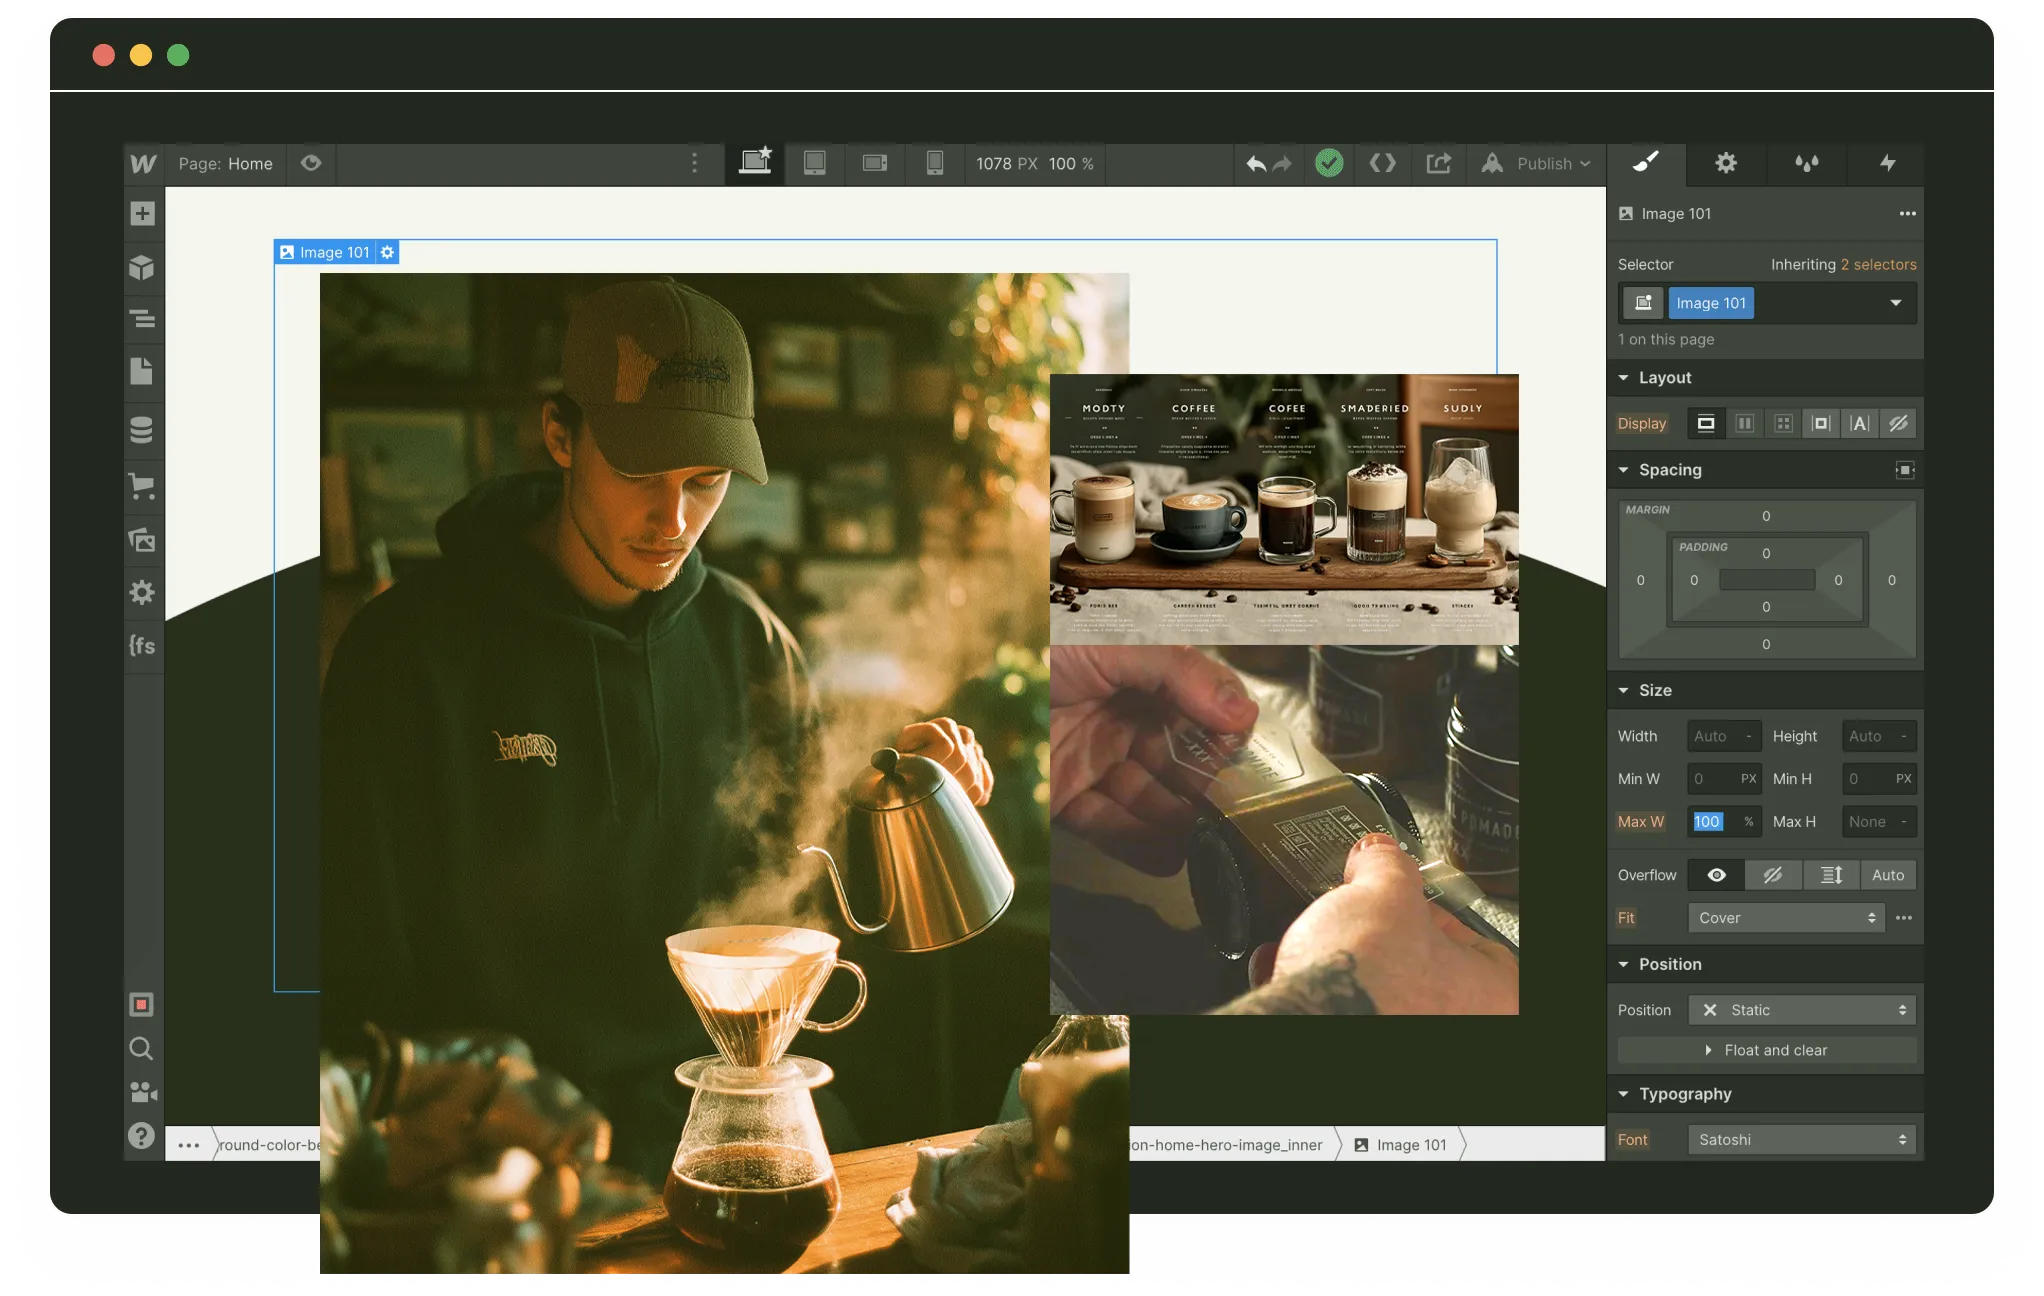Open the Fit Cover dropdown
The image size is (2044, 1296).
point(1786,918)
